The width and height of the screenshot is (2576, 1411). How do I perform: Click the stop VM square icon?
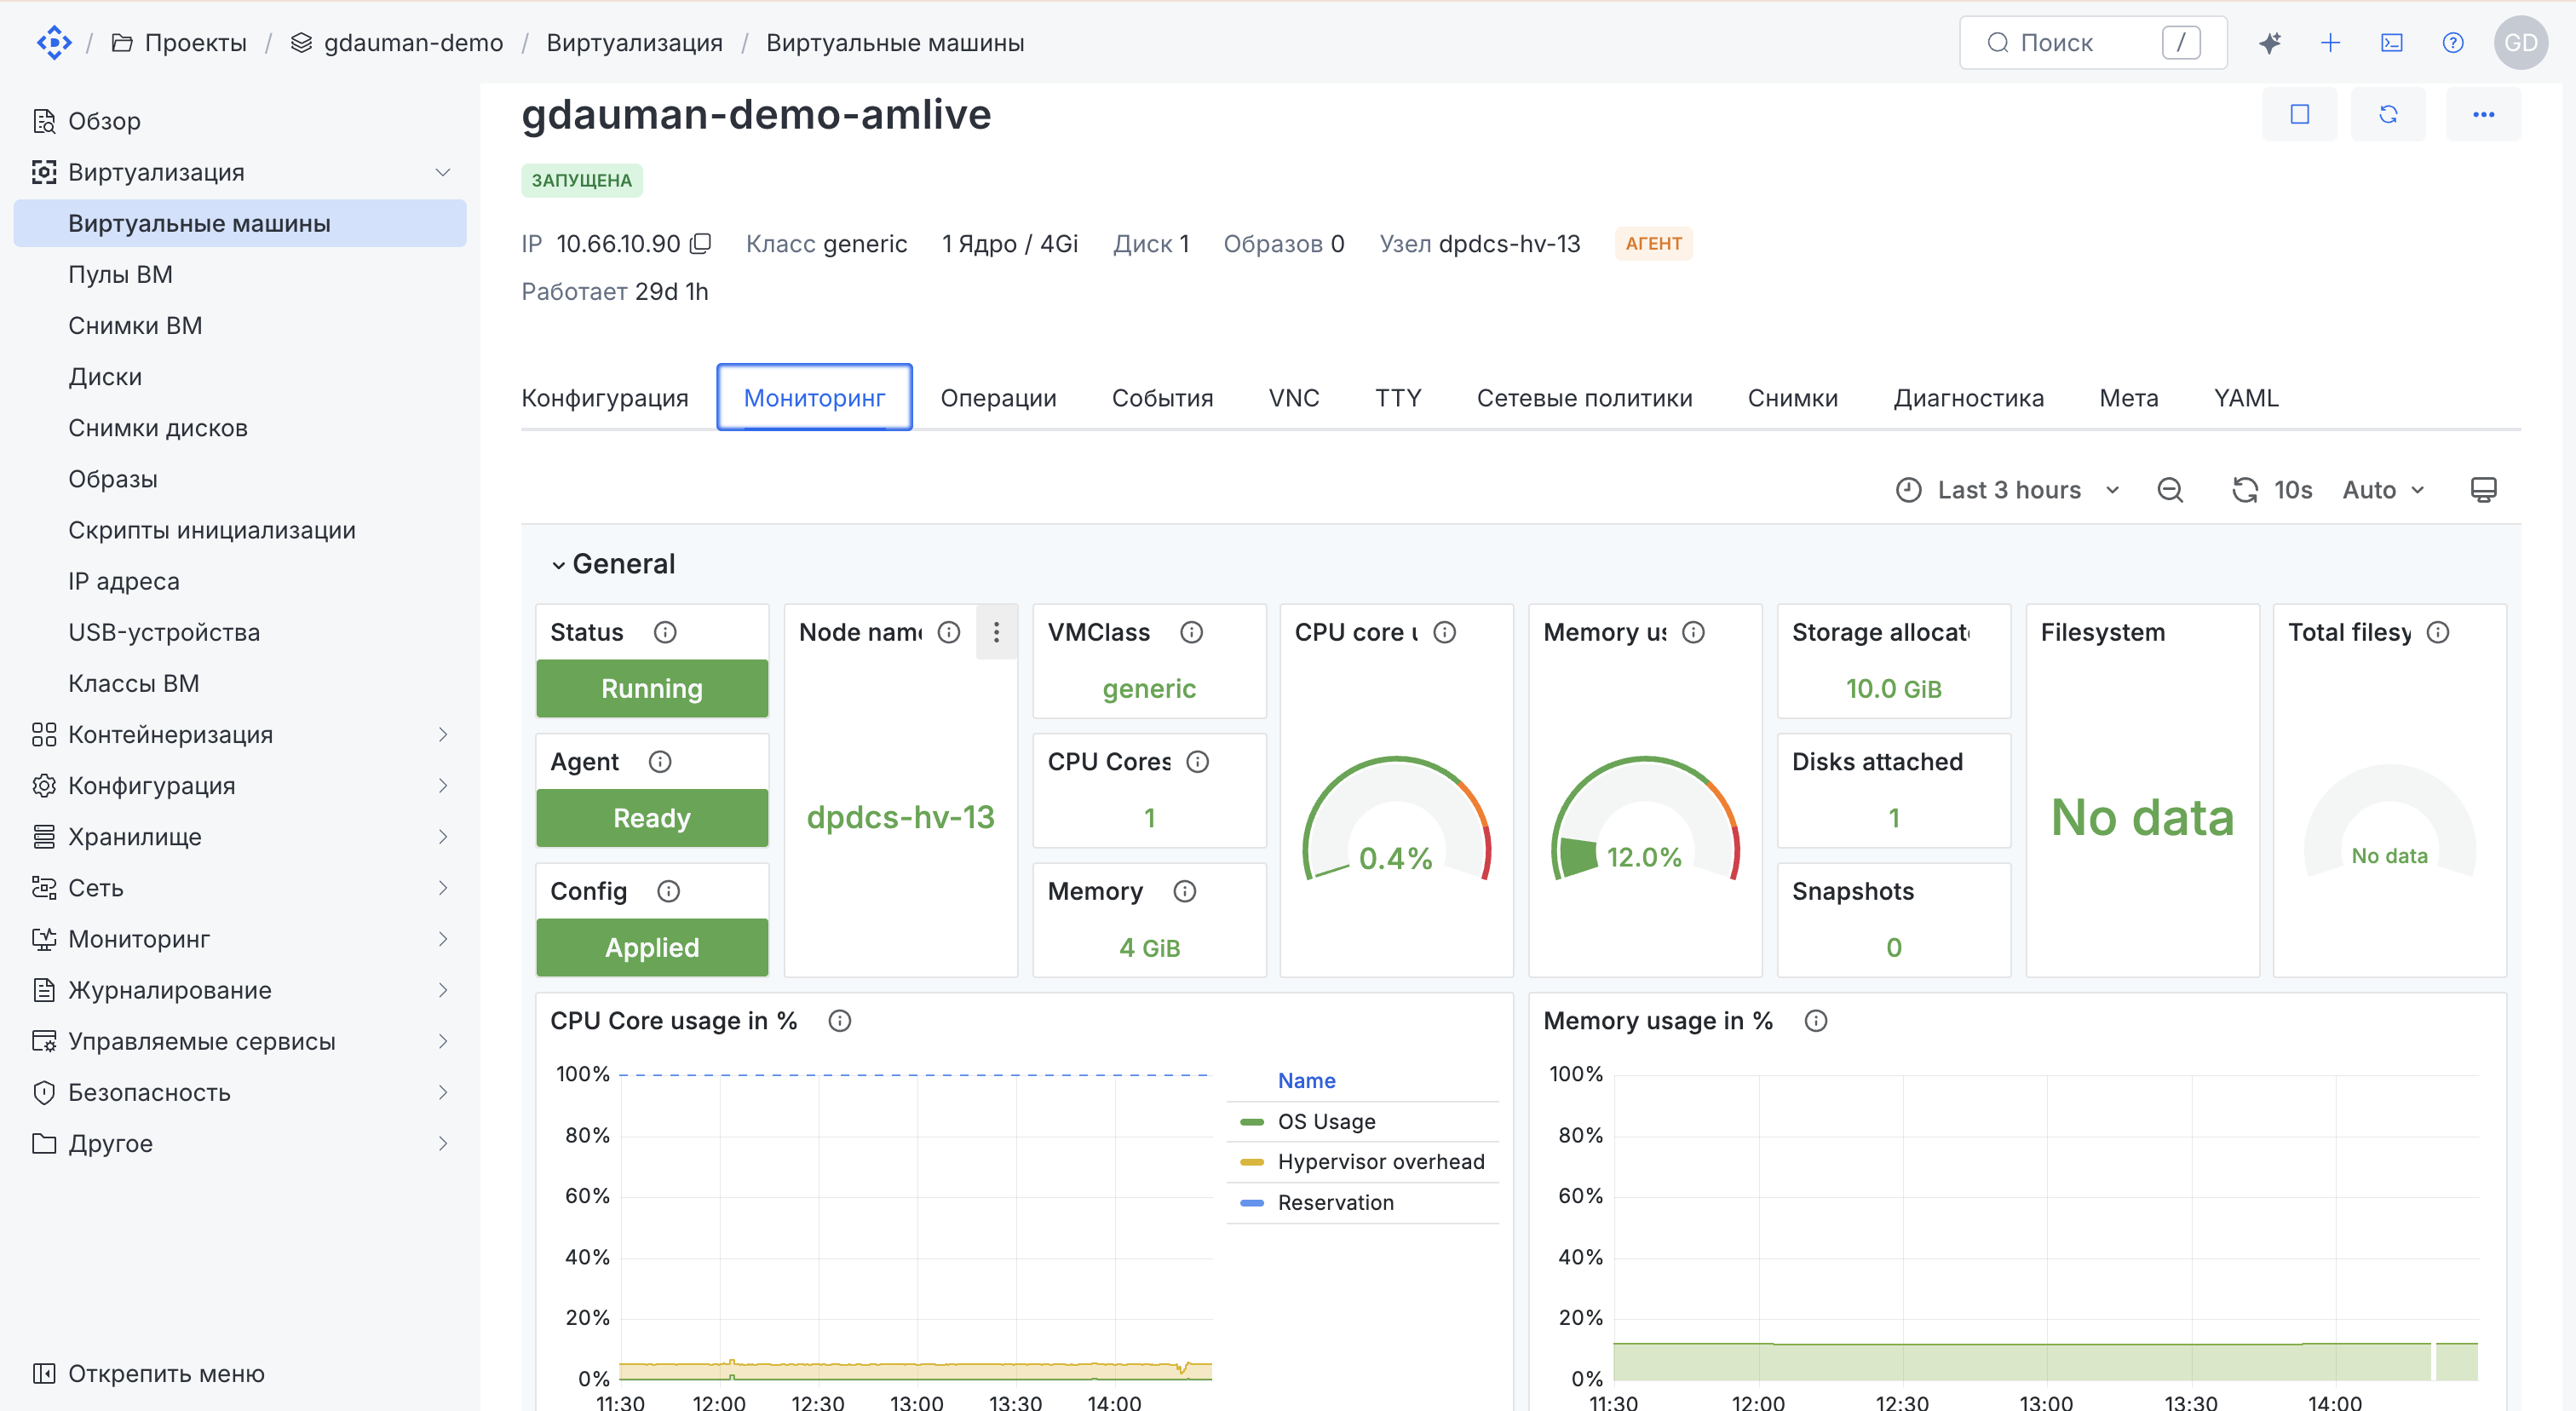click(2299, 114)
